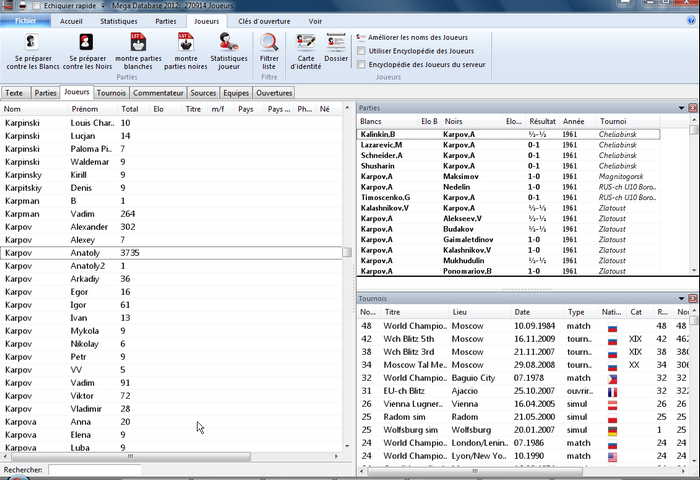Sort players by the Total column header

click(x=133, y=109)
